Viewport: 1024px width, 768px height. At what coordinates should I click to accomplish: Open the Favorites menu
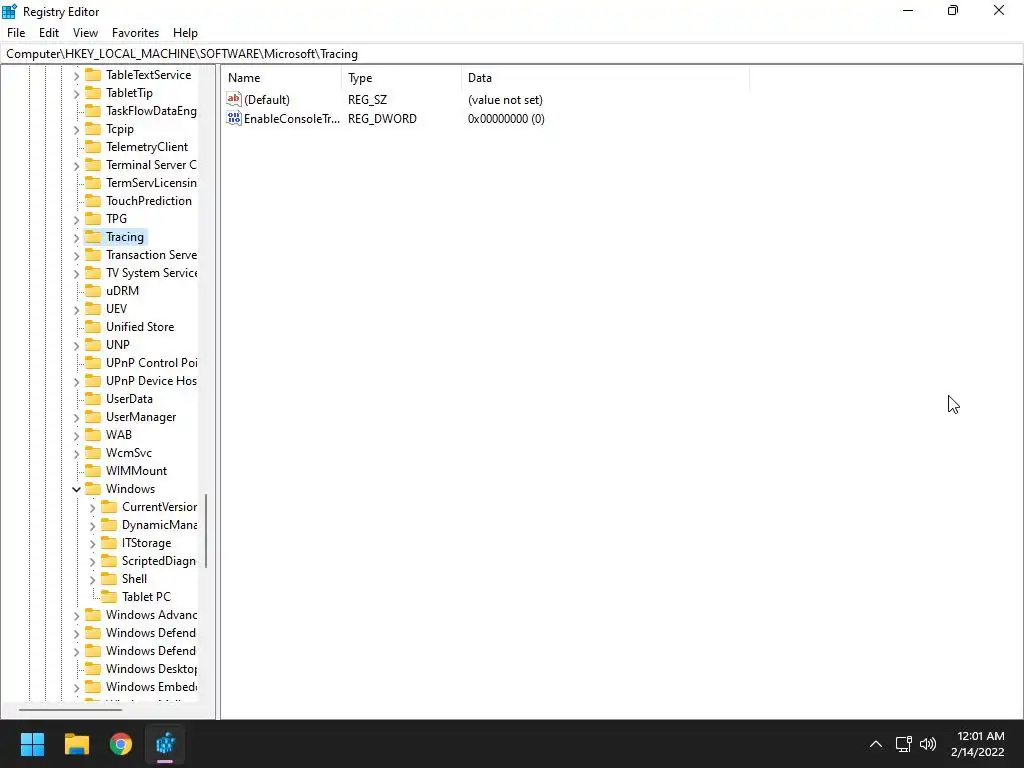(x=135, y=33)
